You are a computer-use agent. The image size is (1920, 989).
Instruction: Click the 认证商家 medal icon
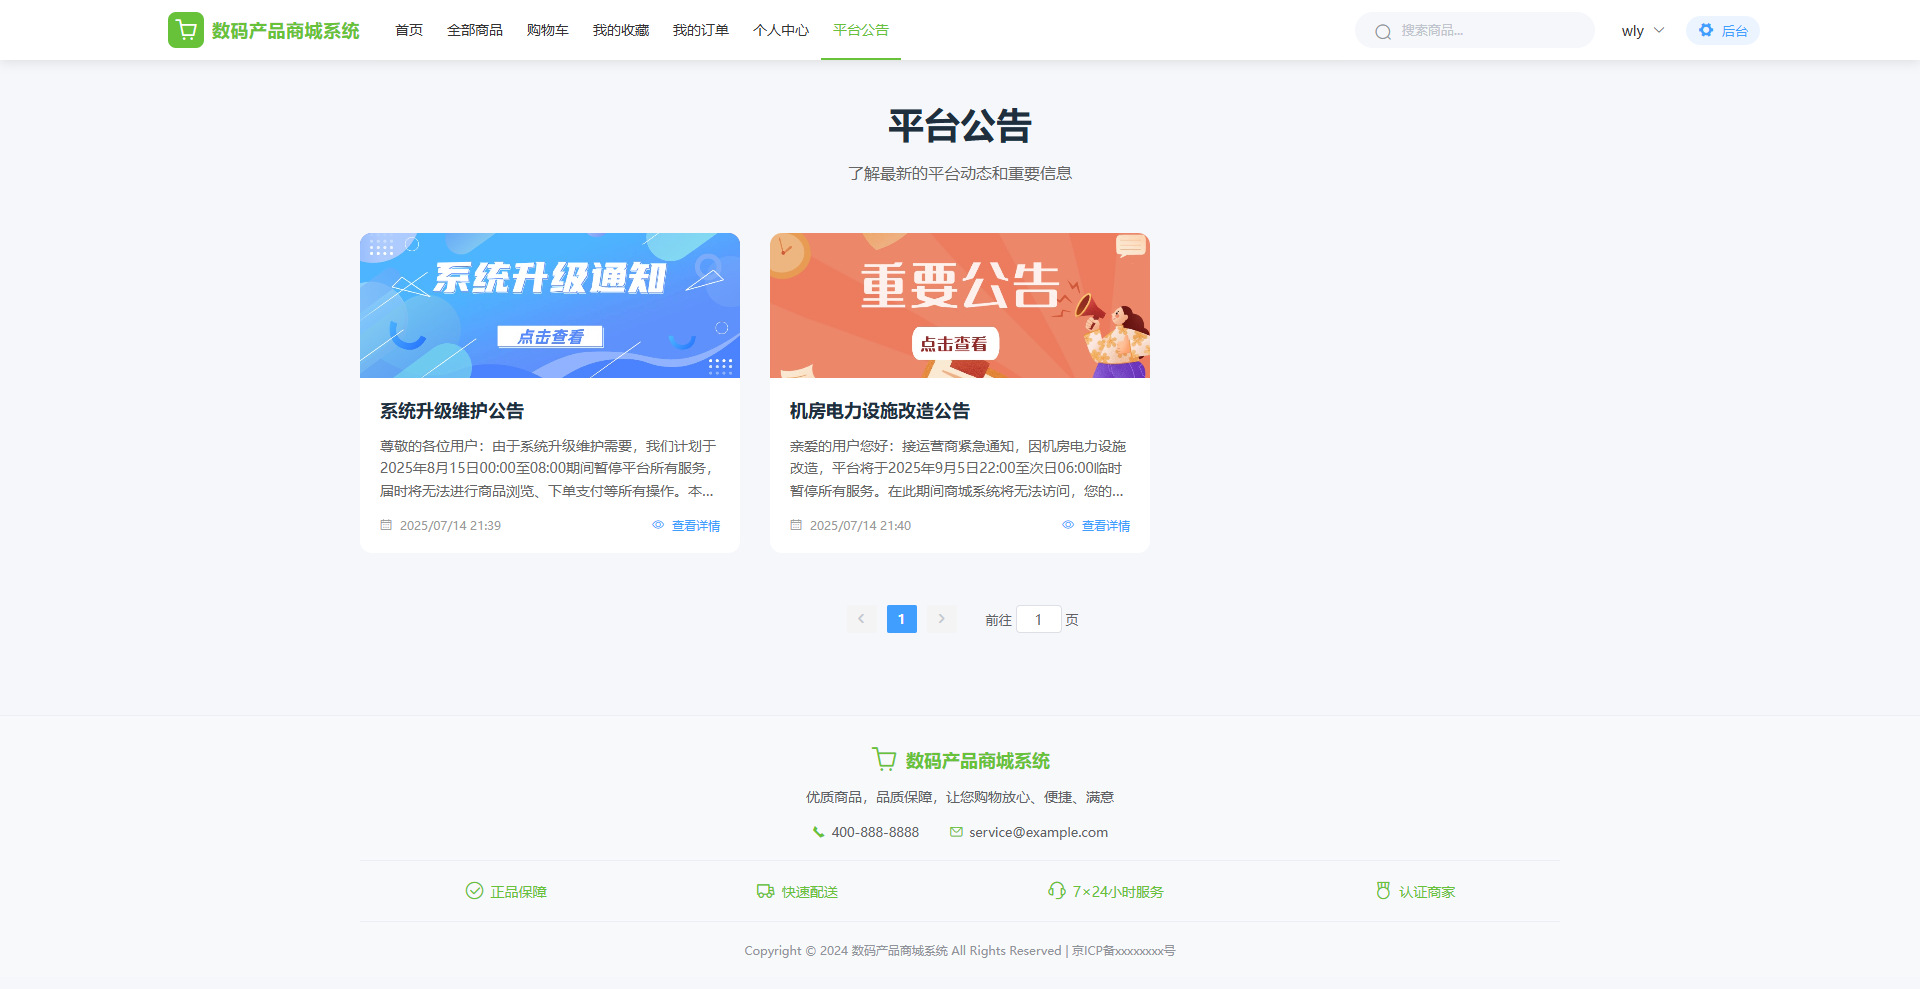click(x=1383, y=891)
